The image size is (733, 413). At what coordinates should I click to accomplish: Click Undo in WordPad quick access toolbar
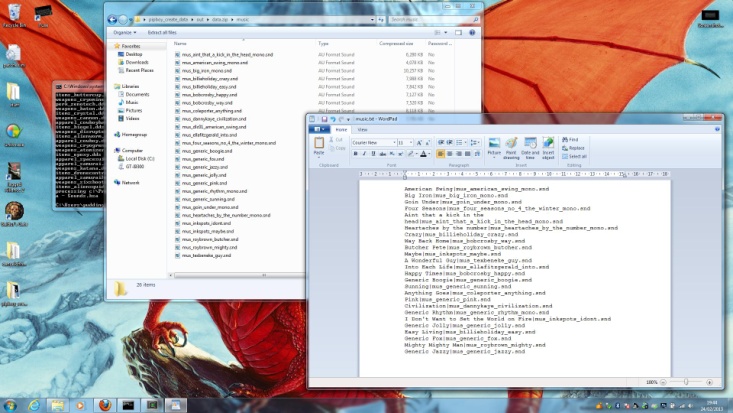point(332,119)
